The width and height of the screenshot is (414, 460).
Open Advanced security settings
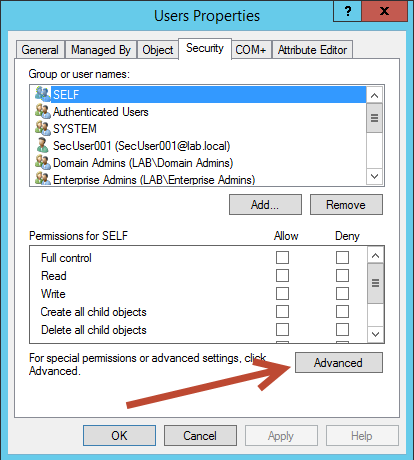pos(339,363)
